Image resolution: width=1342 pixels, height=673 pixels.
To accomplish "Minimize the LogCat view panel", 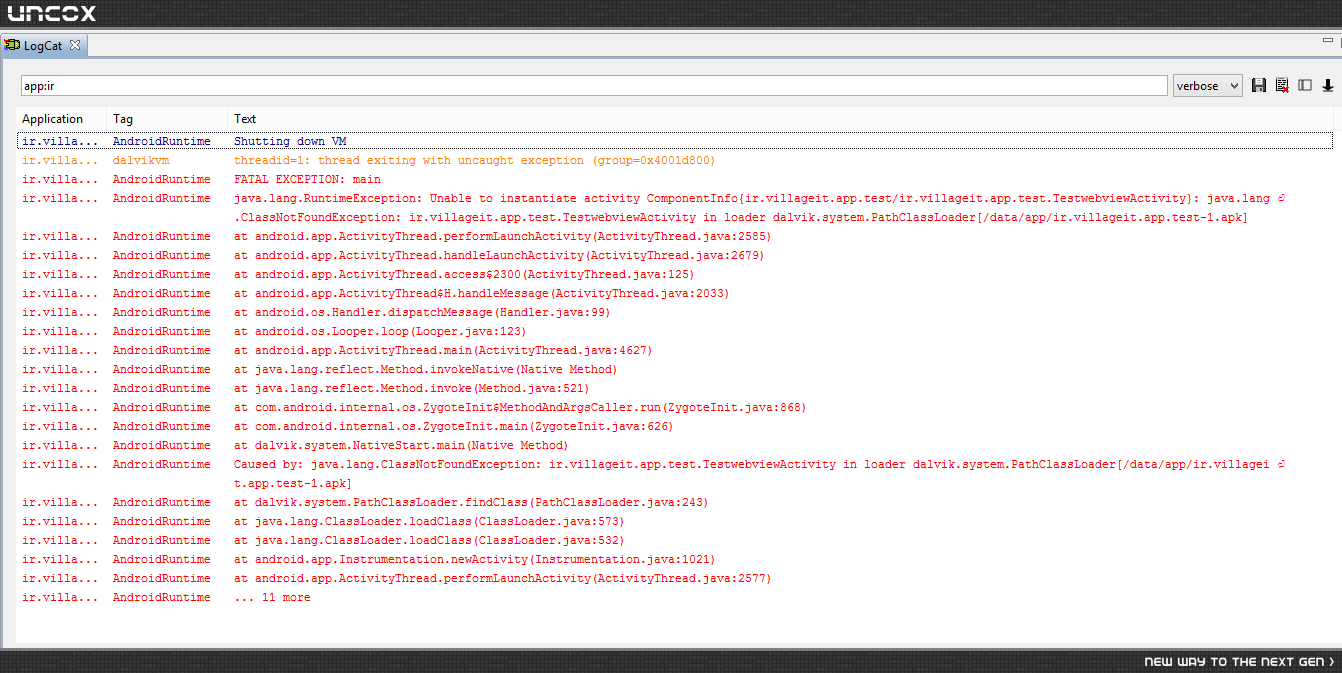I will tap(1328, 42).
